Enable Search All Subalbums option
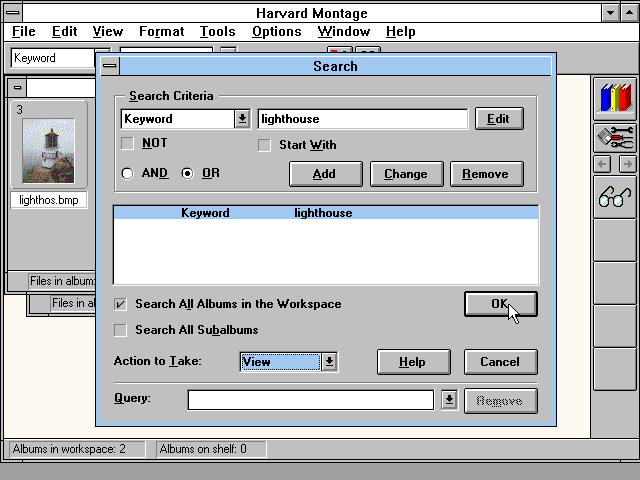640x480 pixels. point(121,330)
